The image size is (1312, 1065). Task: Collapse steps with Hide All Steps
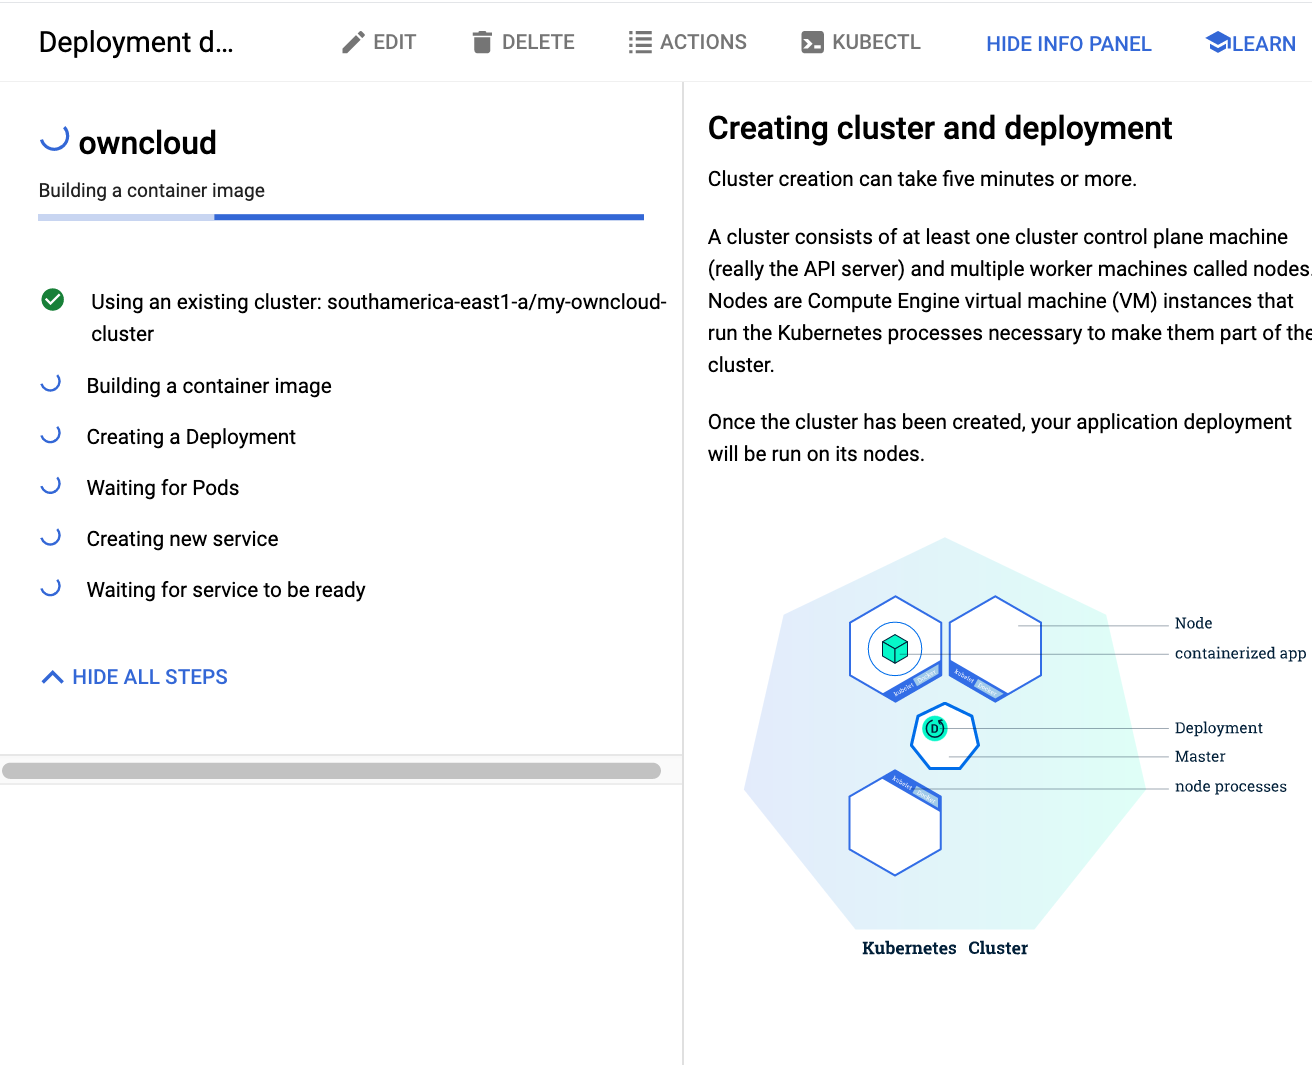(150, 677)
